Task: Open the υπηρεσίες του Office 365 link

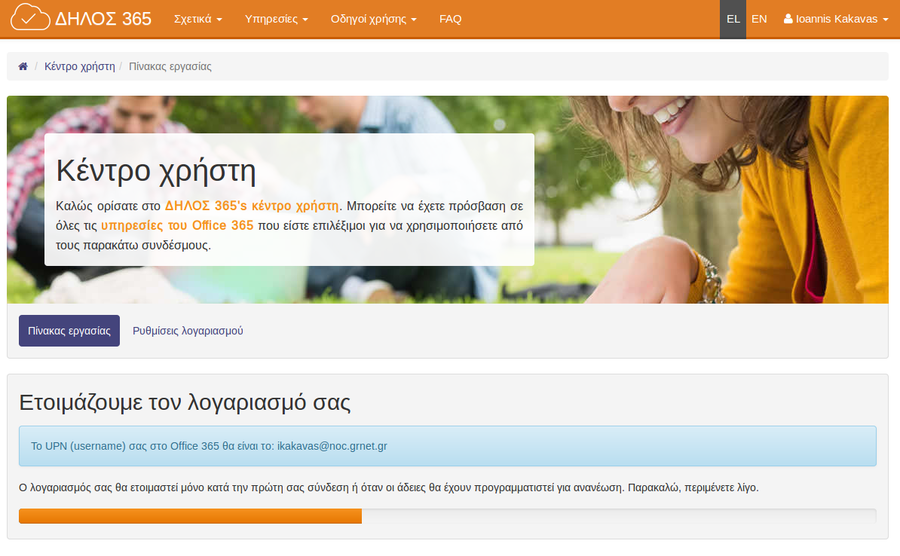Action: [177, 225]
